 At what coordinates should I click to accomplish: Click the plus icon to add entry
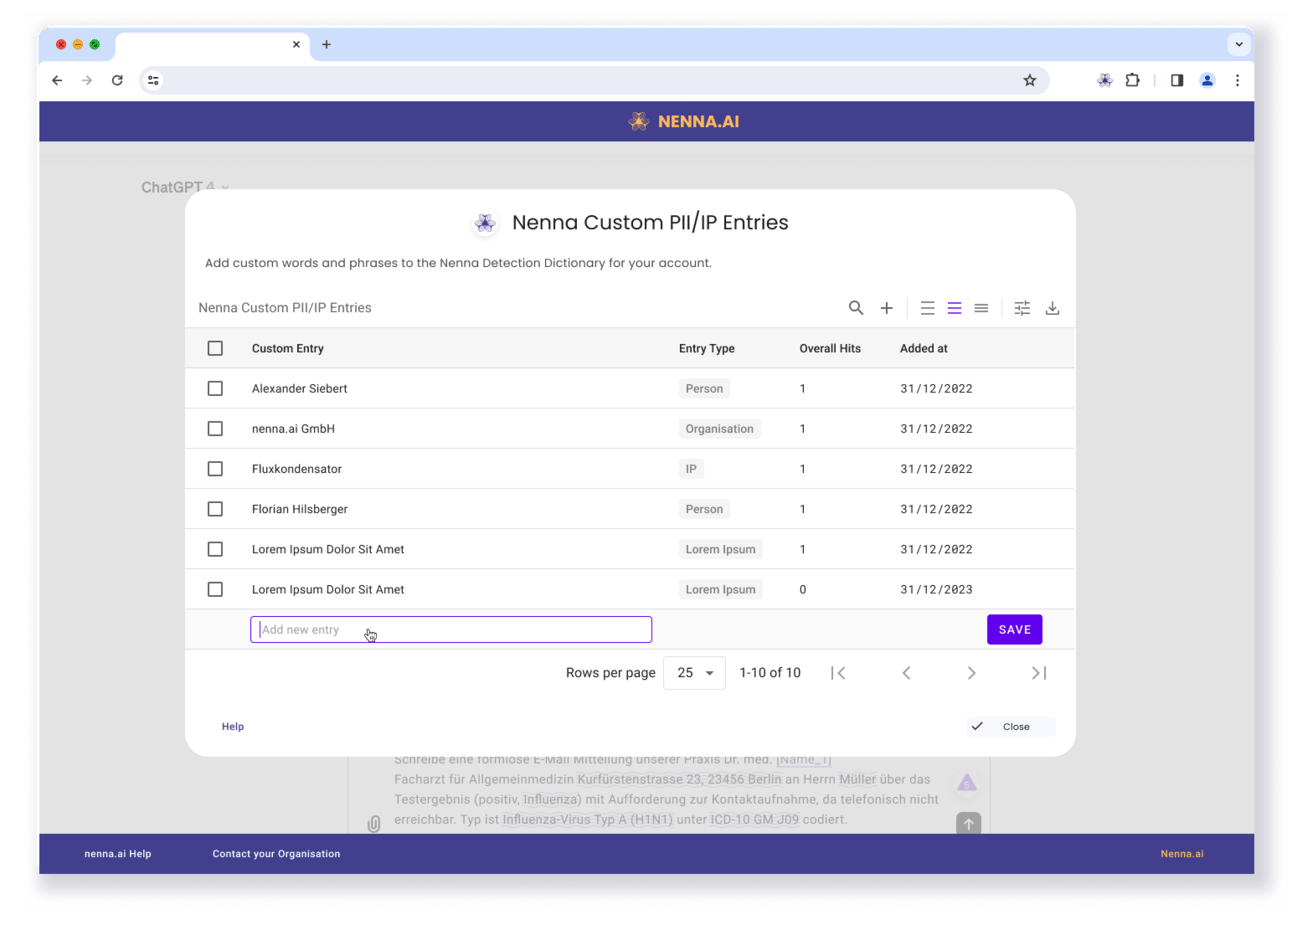886,308
